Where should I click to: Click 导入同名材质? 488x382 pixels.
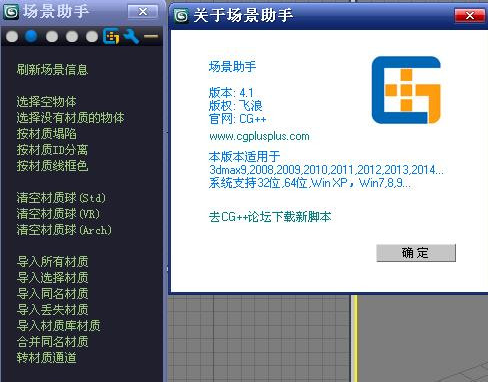click(x=52, y=294)
